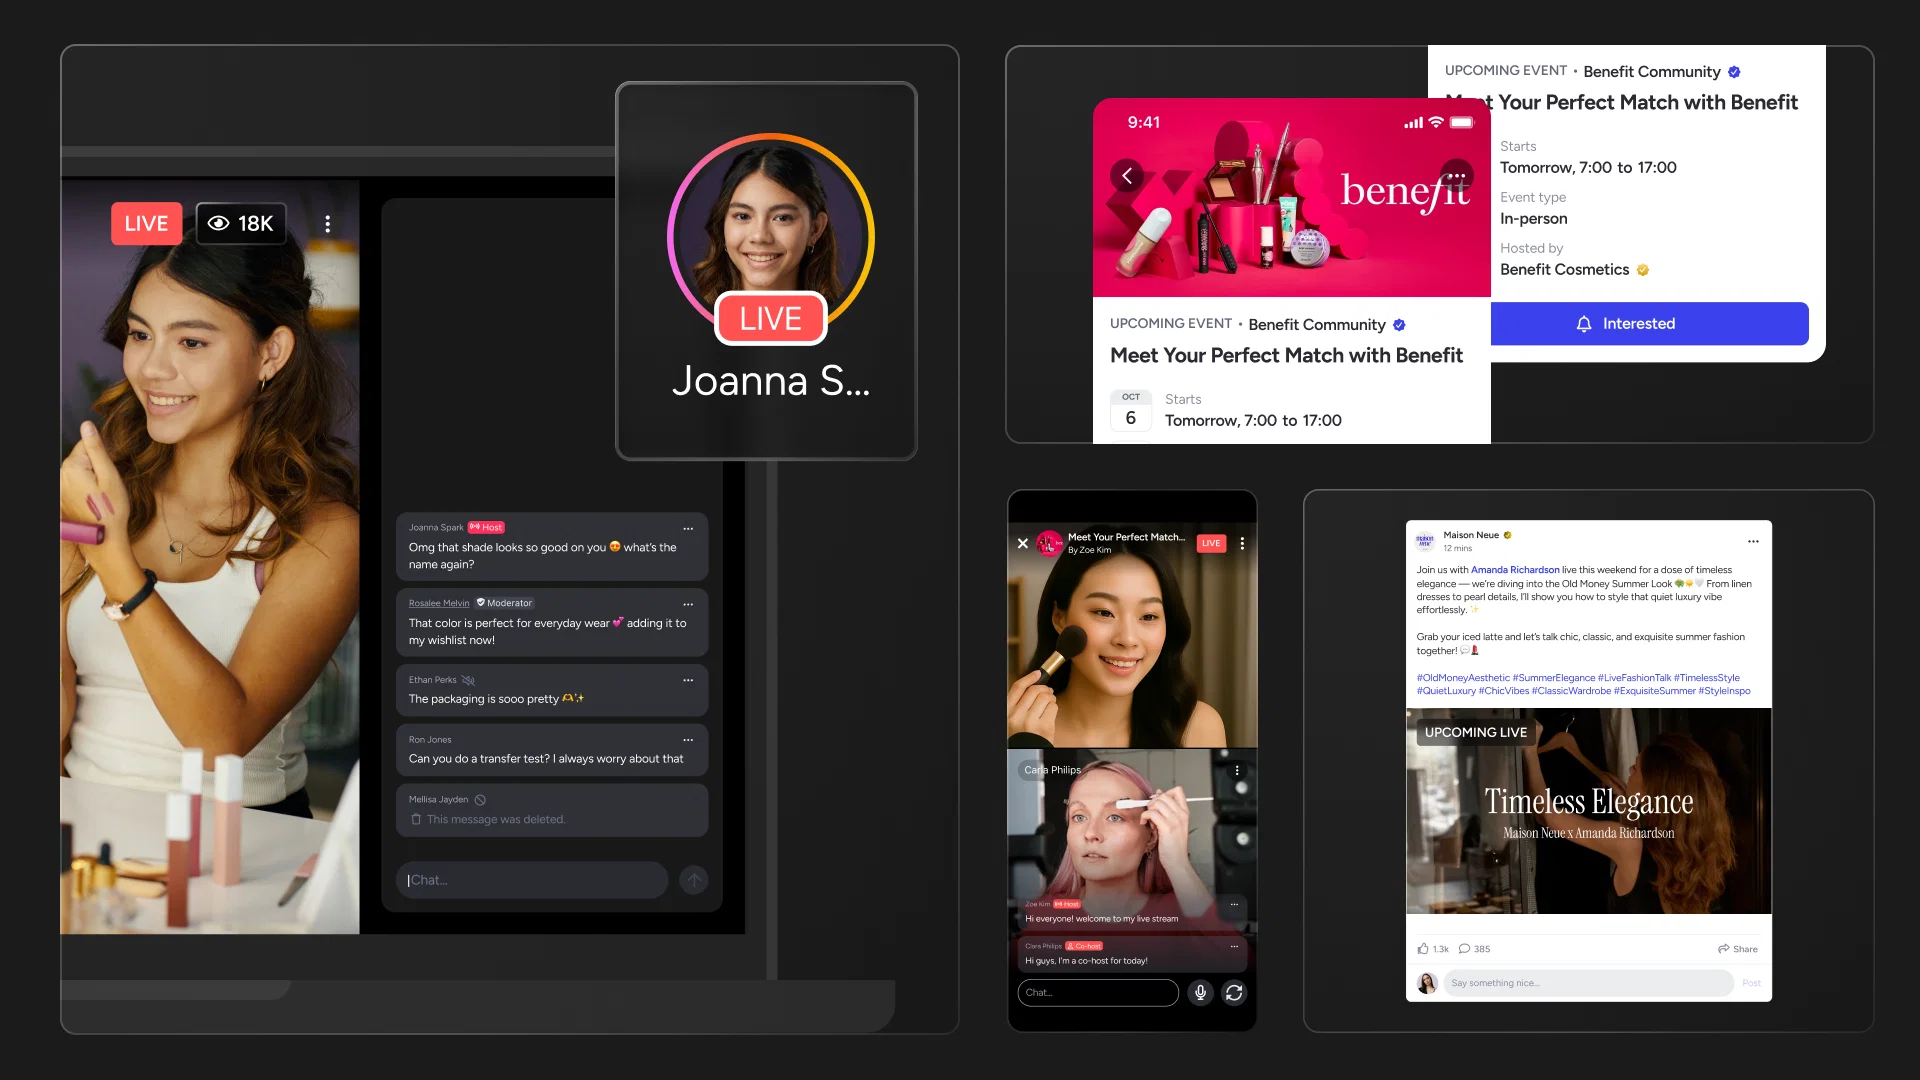Toggle the microphone in the mobile live stream
1920x1080 pixels.
point(1200,992)
